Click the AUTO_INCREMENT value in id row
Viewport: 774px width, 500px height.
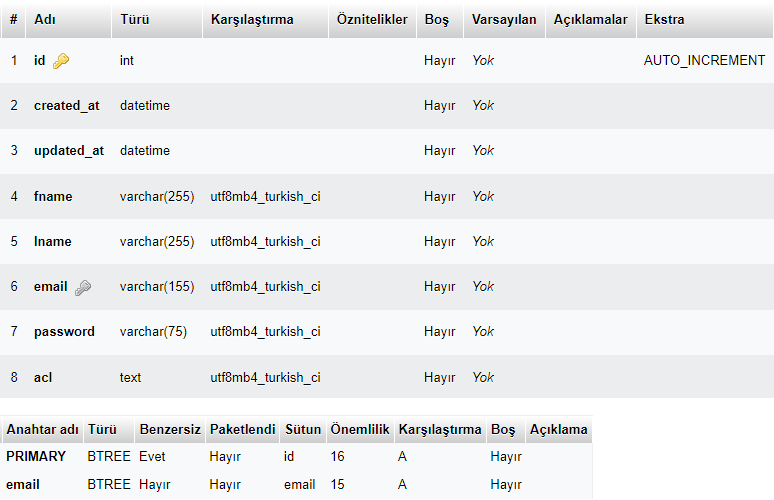coord(704,61)
